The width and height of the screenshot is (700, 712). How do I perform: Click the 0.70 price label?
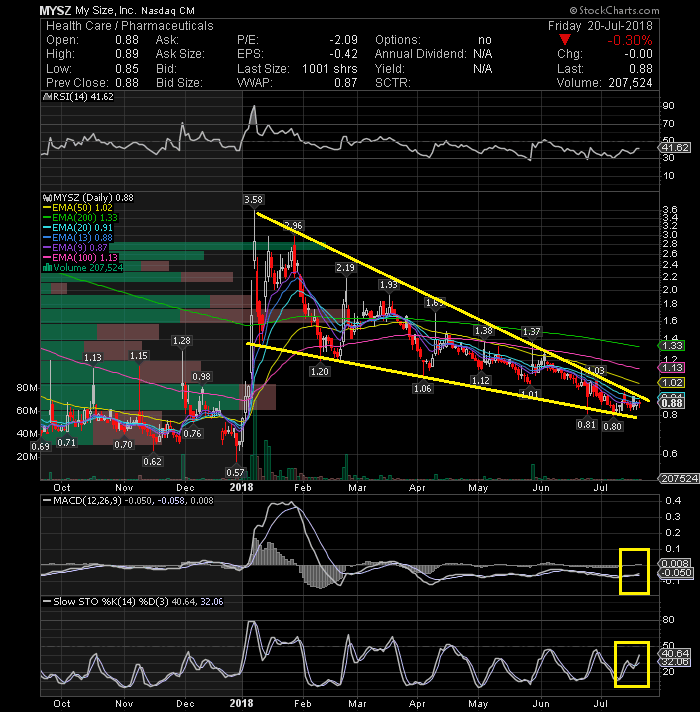(123, 445)
